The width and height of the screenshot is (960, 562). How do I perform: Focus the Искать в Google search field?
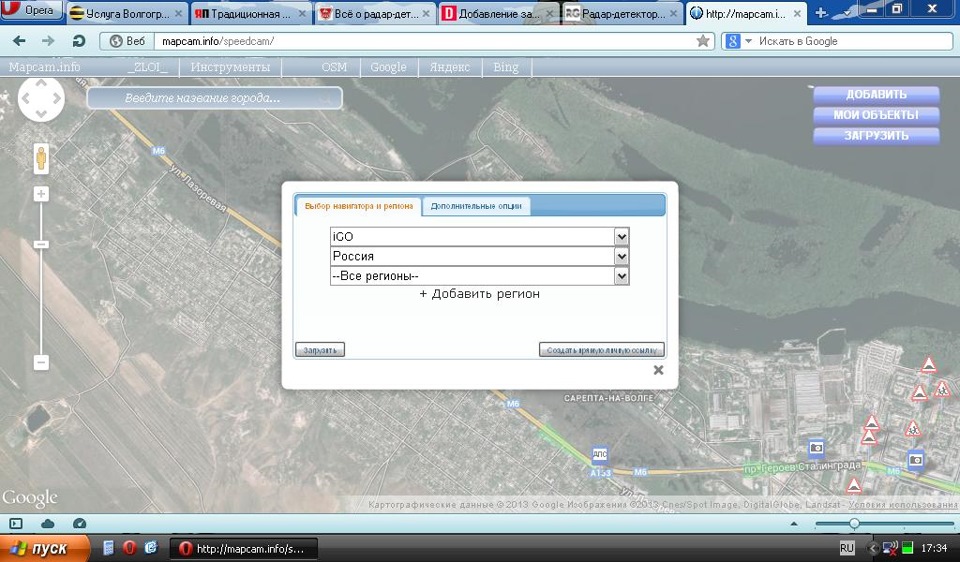click(854, 41)
